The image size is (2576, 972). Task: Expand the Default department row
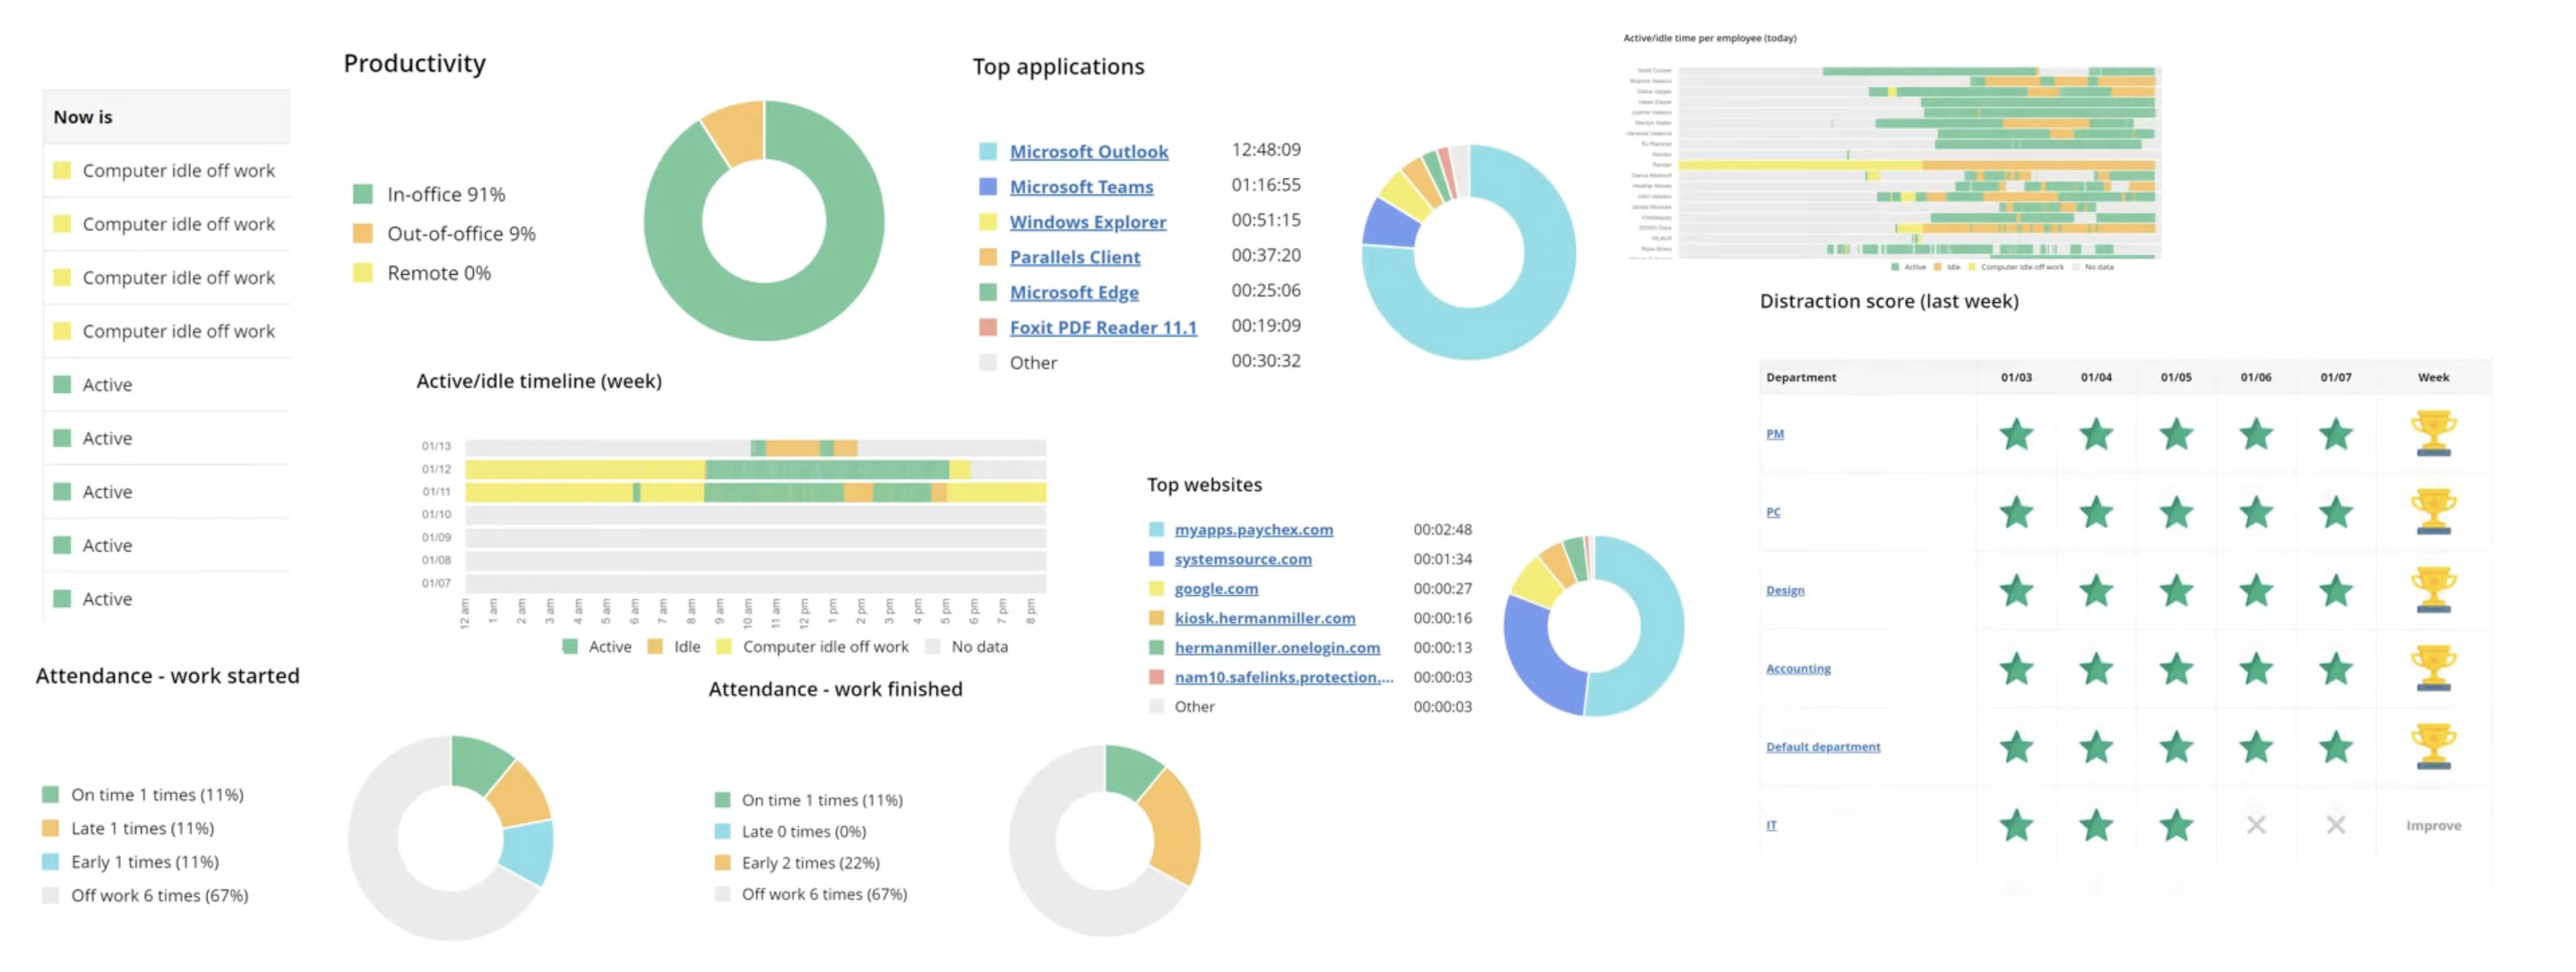pyautogui.click(x=1825, y=746)
